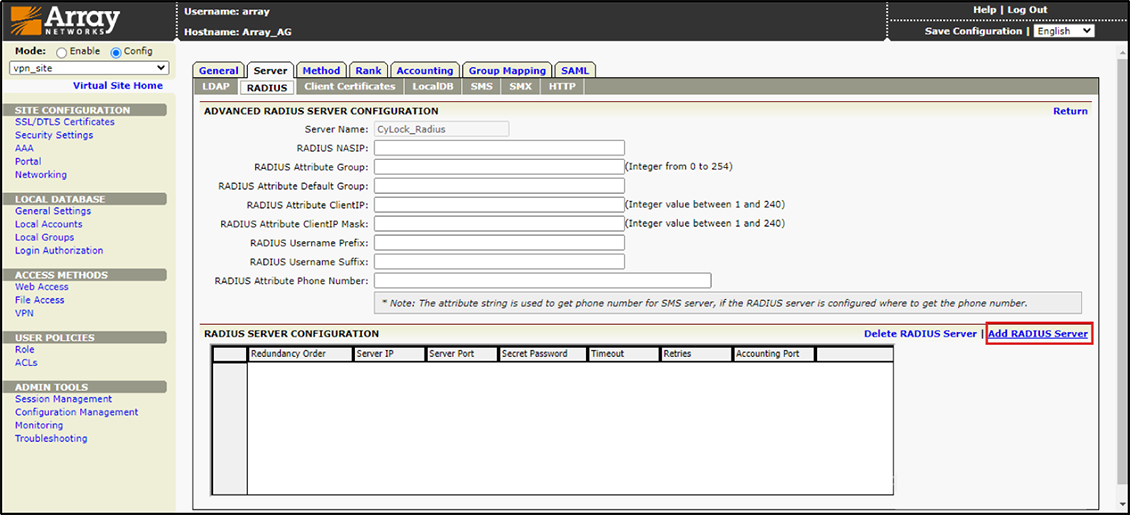The width and height of the screenshot is (1130, 515).
Task: Click Save Configuration in the header
Action: coord(973,31)
